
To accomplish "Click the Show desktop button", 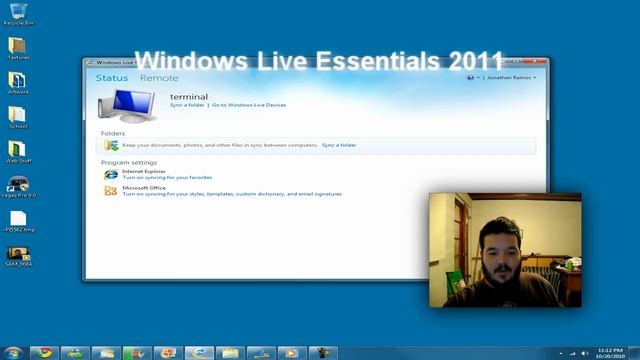I will click(634, 353).
